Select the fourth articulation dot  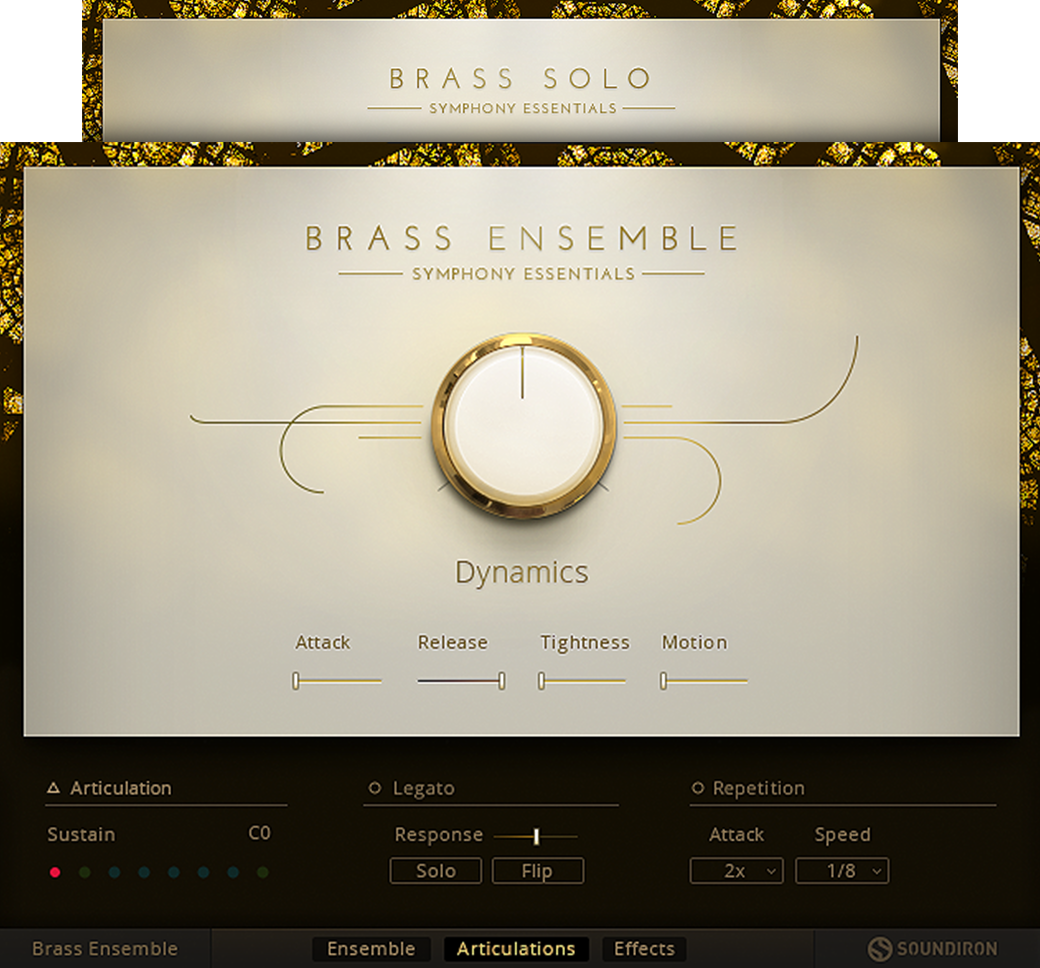(x=144, y=872)
